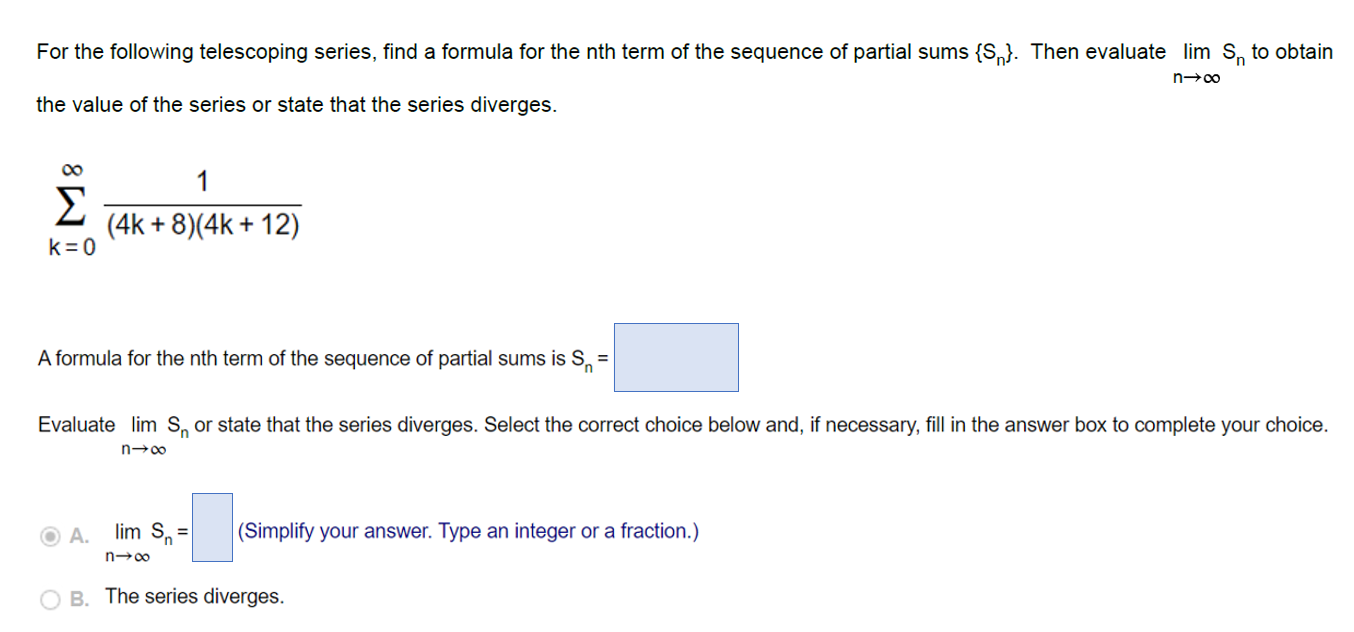Click the text 'The series diverges'
This screenshot has height=632, width=1354.
pyautogui.click(x=194, y=597)
